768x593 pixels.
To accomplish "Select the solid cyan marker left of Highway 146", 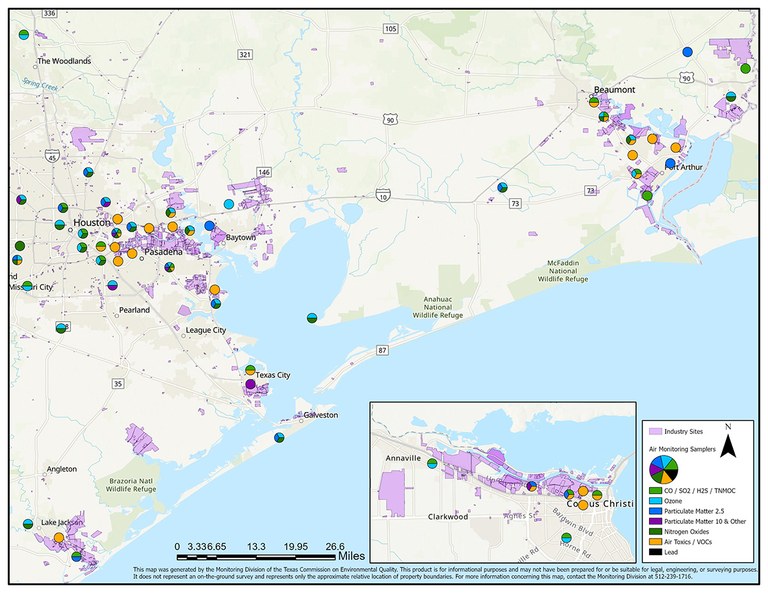I will coord(229,204).
